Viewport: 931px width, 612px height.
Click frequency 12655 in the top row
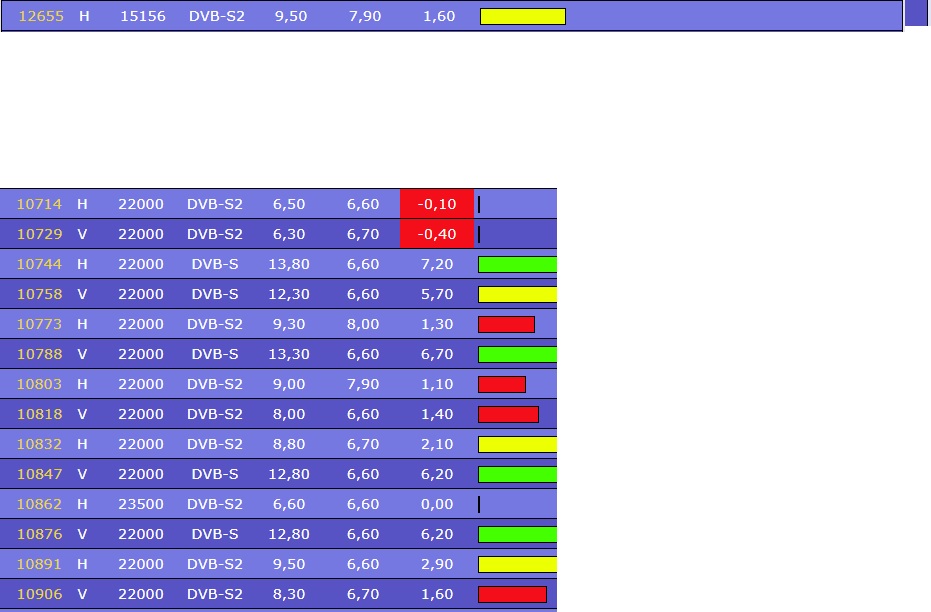pos(41,16)
